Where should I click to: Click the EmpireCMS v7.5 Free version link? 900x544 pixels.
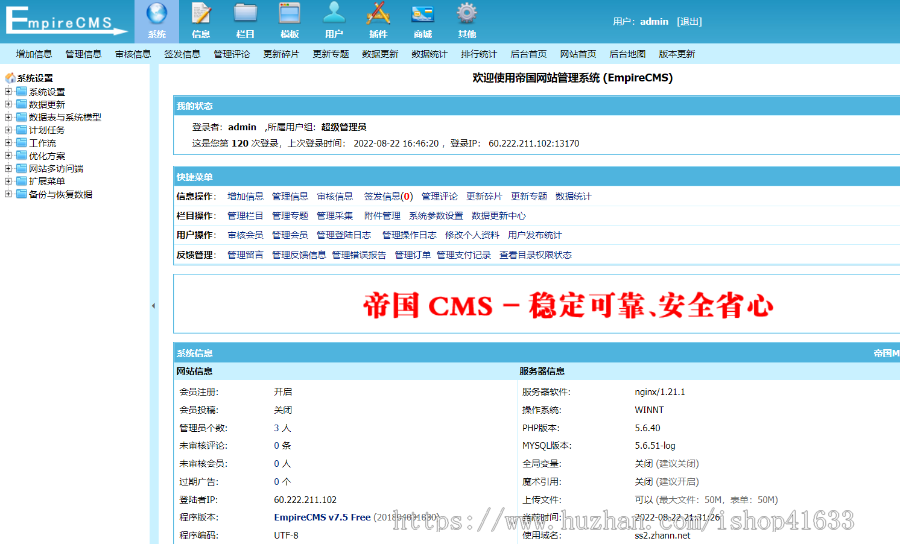(322, 517)
